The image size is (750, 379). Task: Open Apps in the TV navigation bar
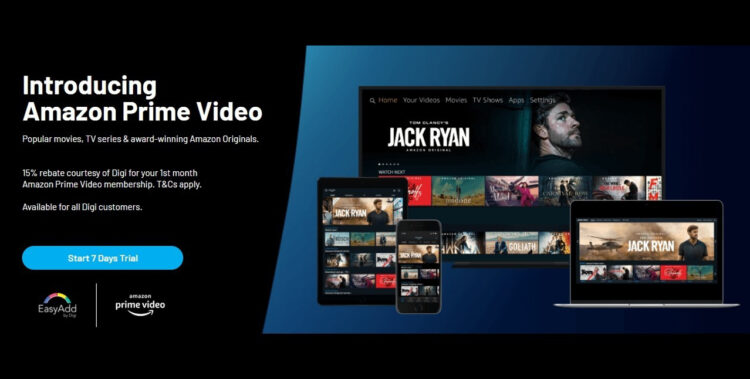pos(516,100)
